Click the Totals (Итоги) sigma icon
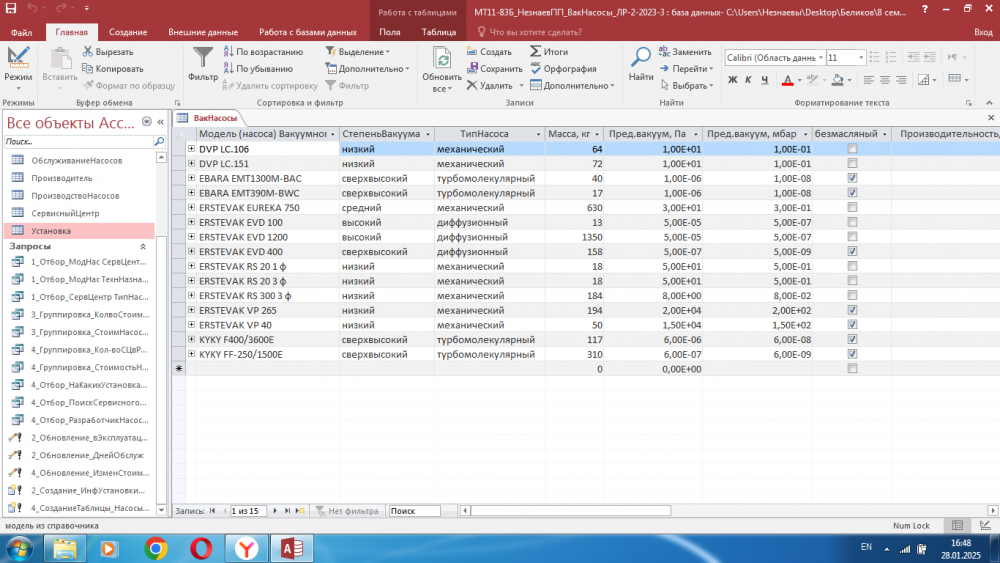1000x563 pixels. pos(537,51)
